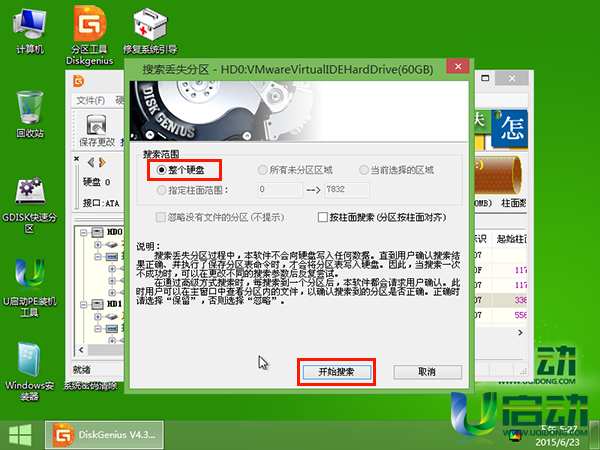Open the Windows Start button
Screen dimensions: 600x450
pos(20,435)
